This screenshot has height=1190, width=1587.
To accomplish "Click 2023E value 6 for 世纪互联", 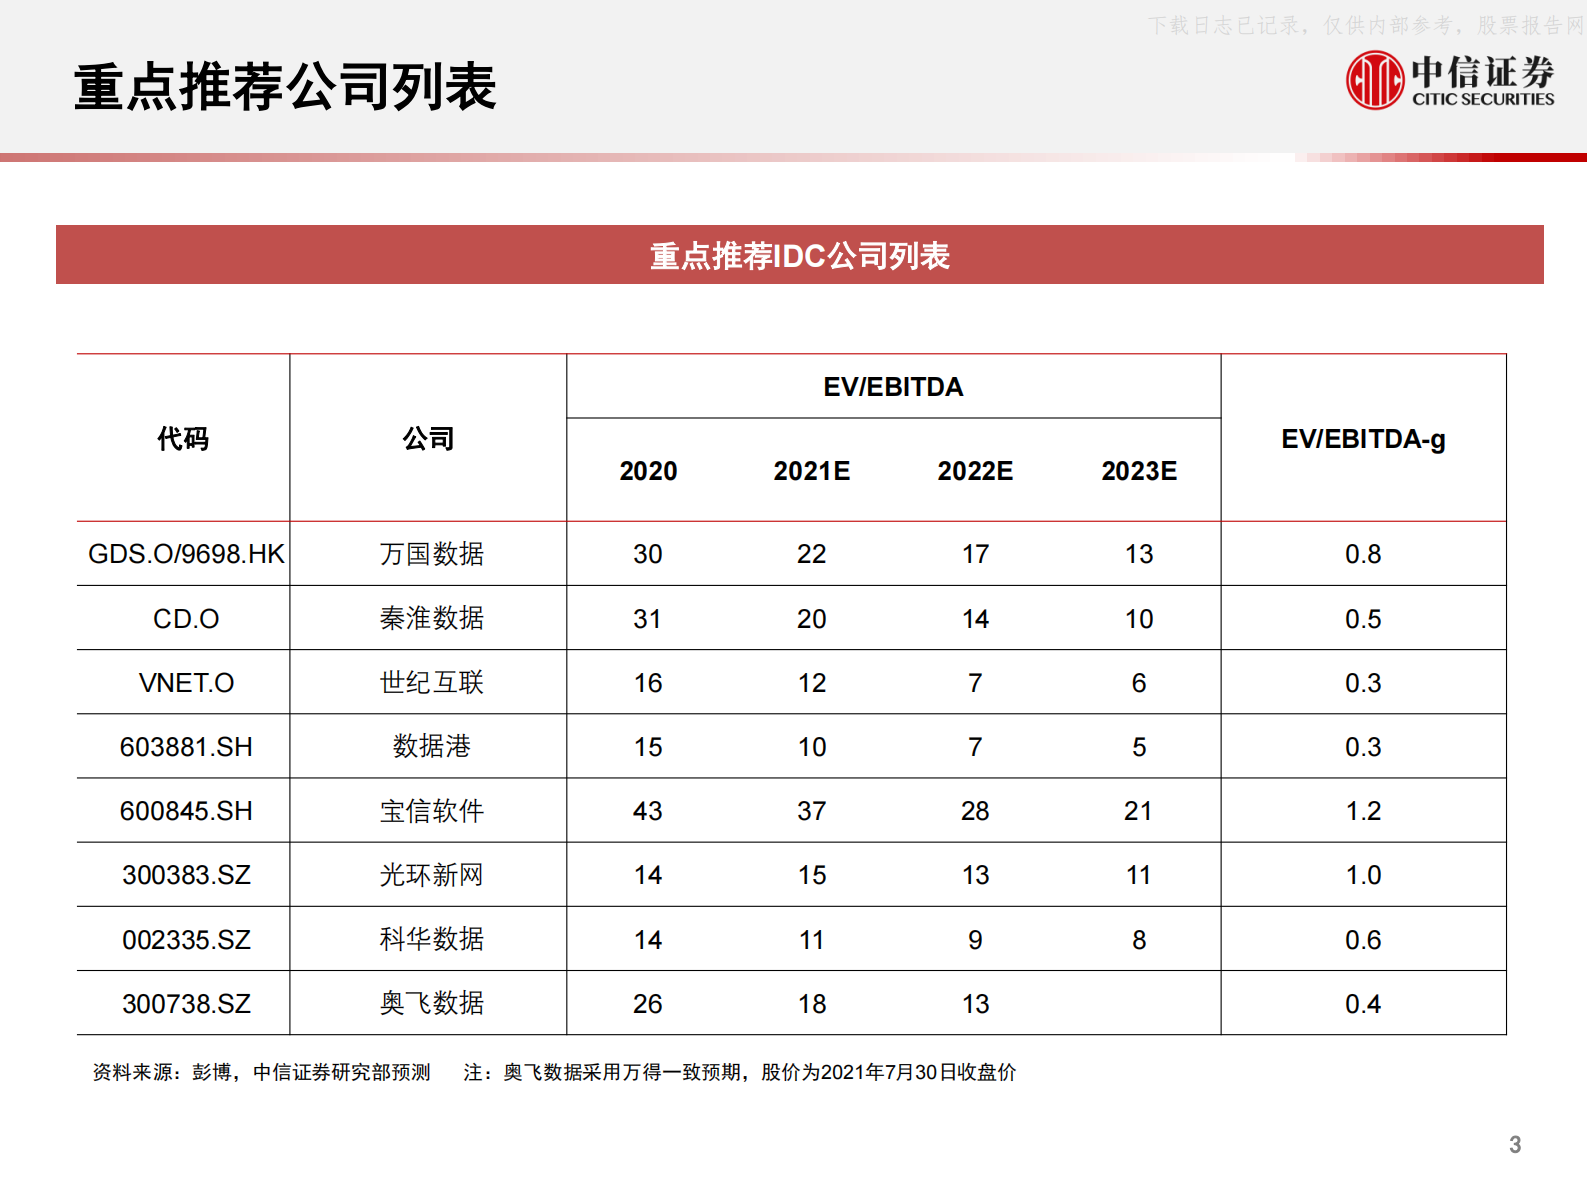I will point(1139,683).
